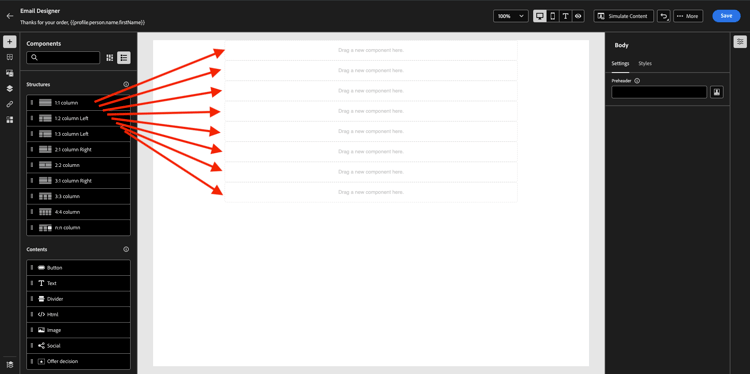Select the 2:2 column structure
This screenshot has height=374, width=750.
pos(78,165)
